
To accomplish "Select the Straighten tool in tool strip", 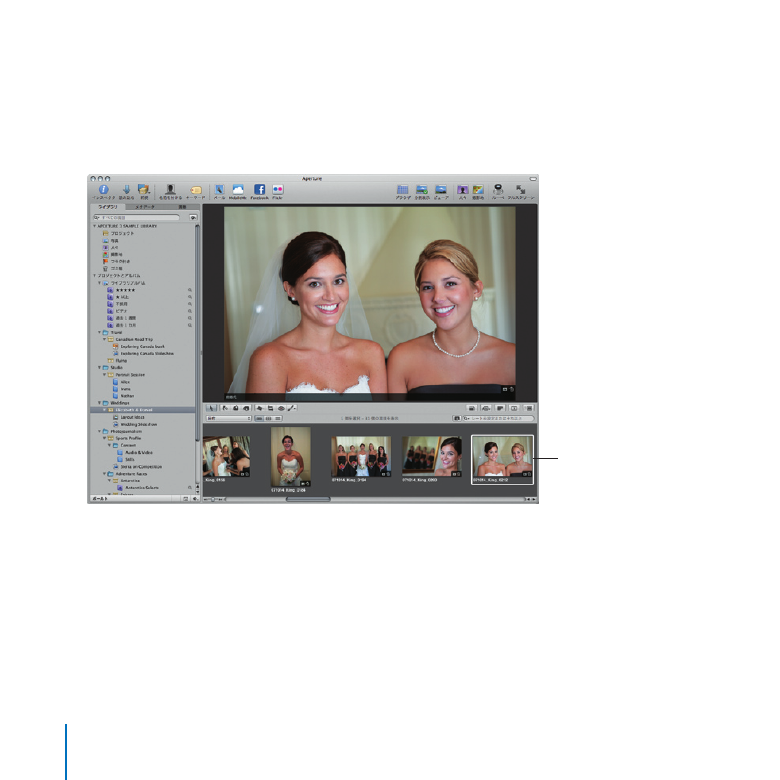I will tap(260, 408).
